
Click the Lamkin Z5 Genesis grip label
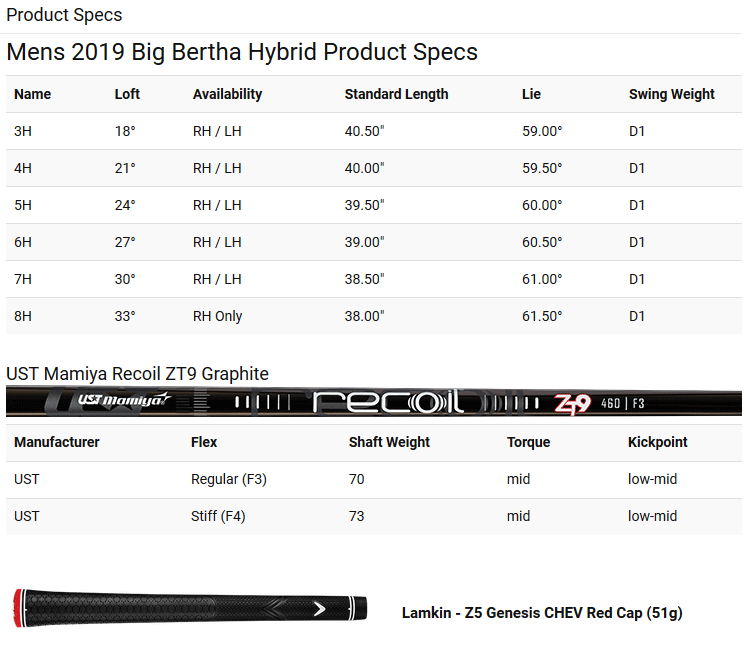pos(542,613)
